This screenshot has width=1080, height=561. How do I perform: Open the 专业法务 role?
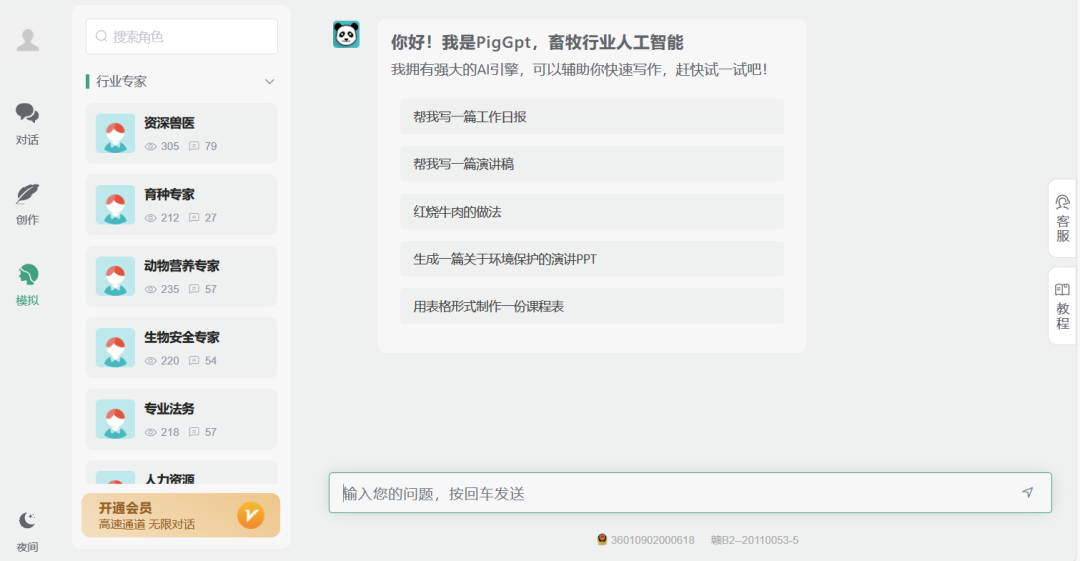[181, 420]
